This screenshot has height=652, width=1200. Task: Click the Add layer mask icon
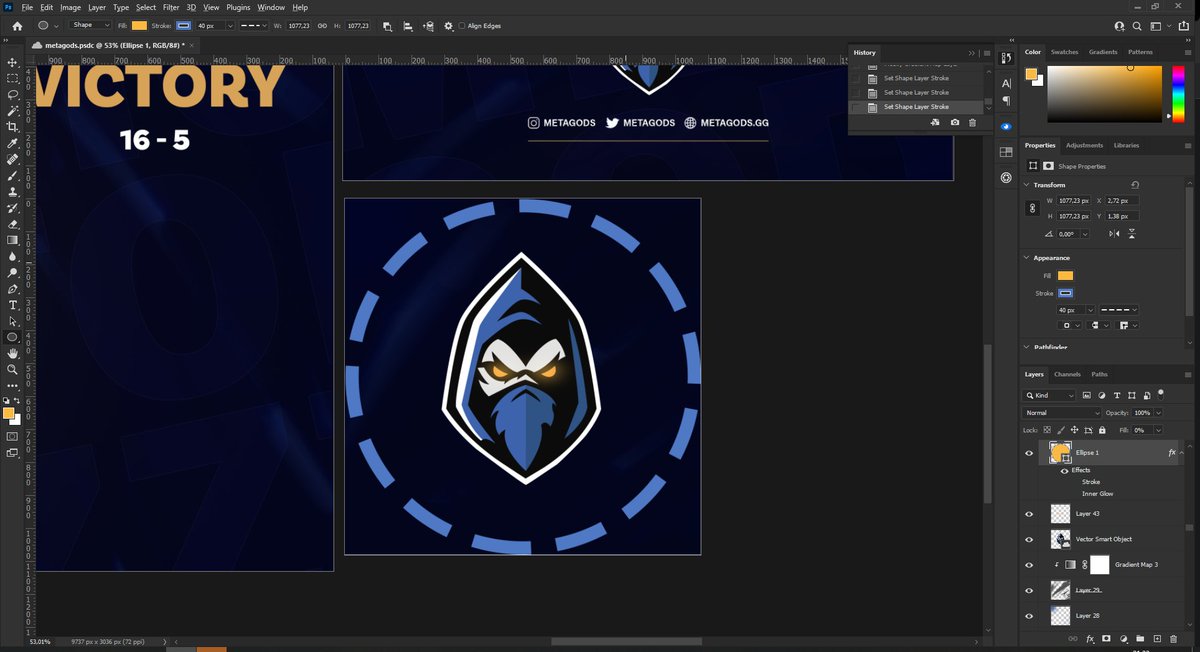click(x=1106, y=638)
